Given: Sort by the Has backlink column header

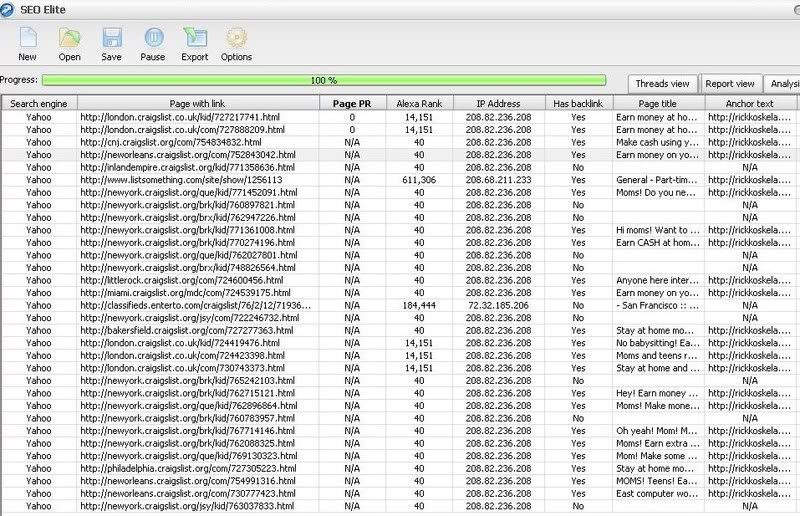Looking at the screenshot, I should (x=578, y=104).
